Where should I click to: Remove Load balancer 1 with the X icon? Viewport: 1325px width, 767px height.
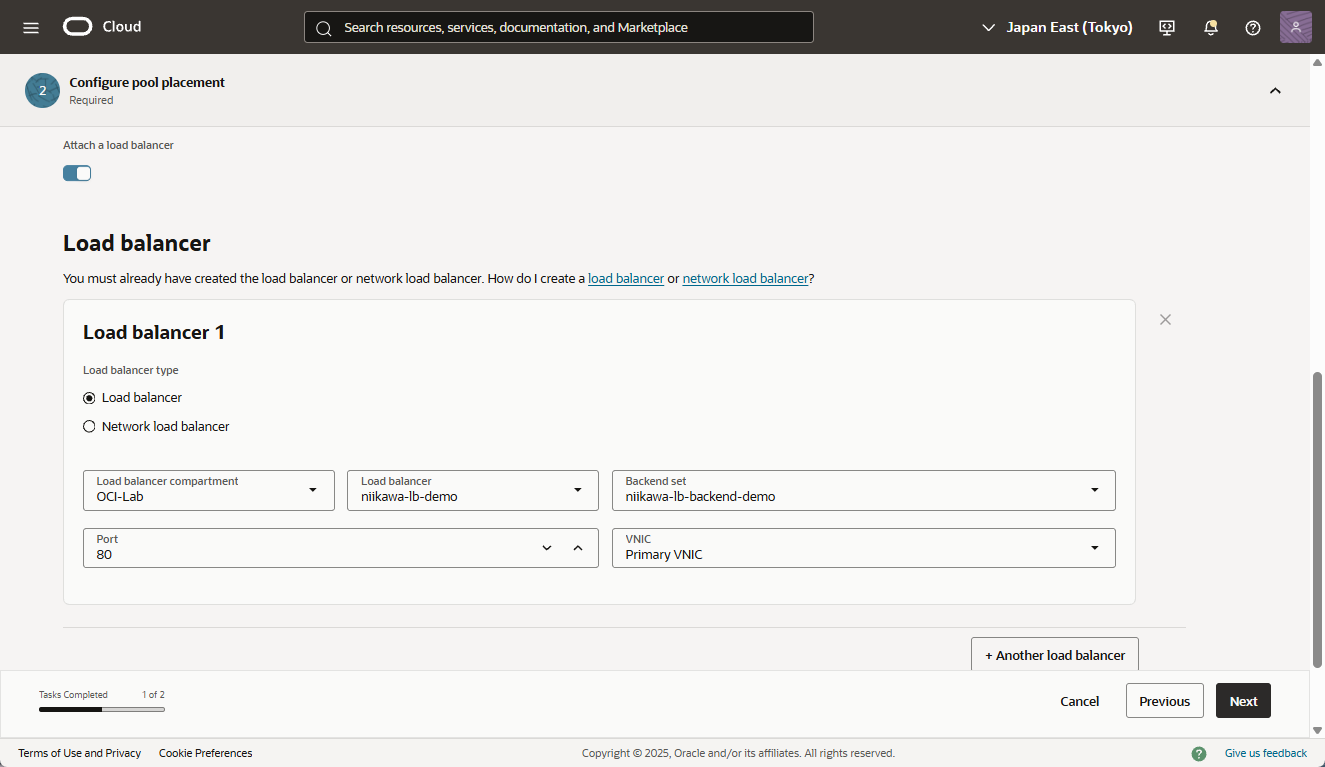click(1165, 320)
